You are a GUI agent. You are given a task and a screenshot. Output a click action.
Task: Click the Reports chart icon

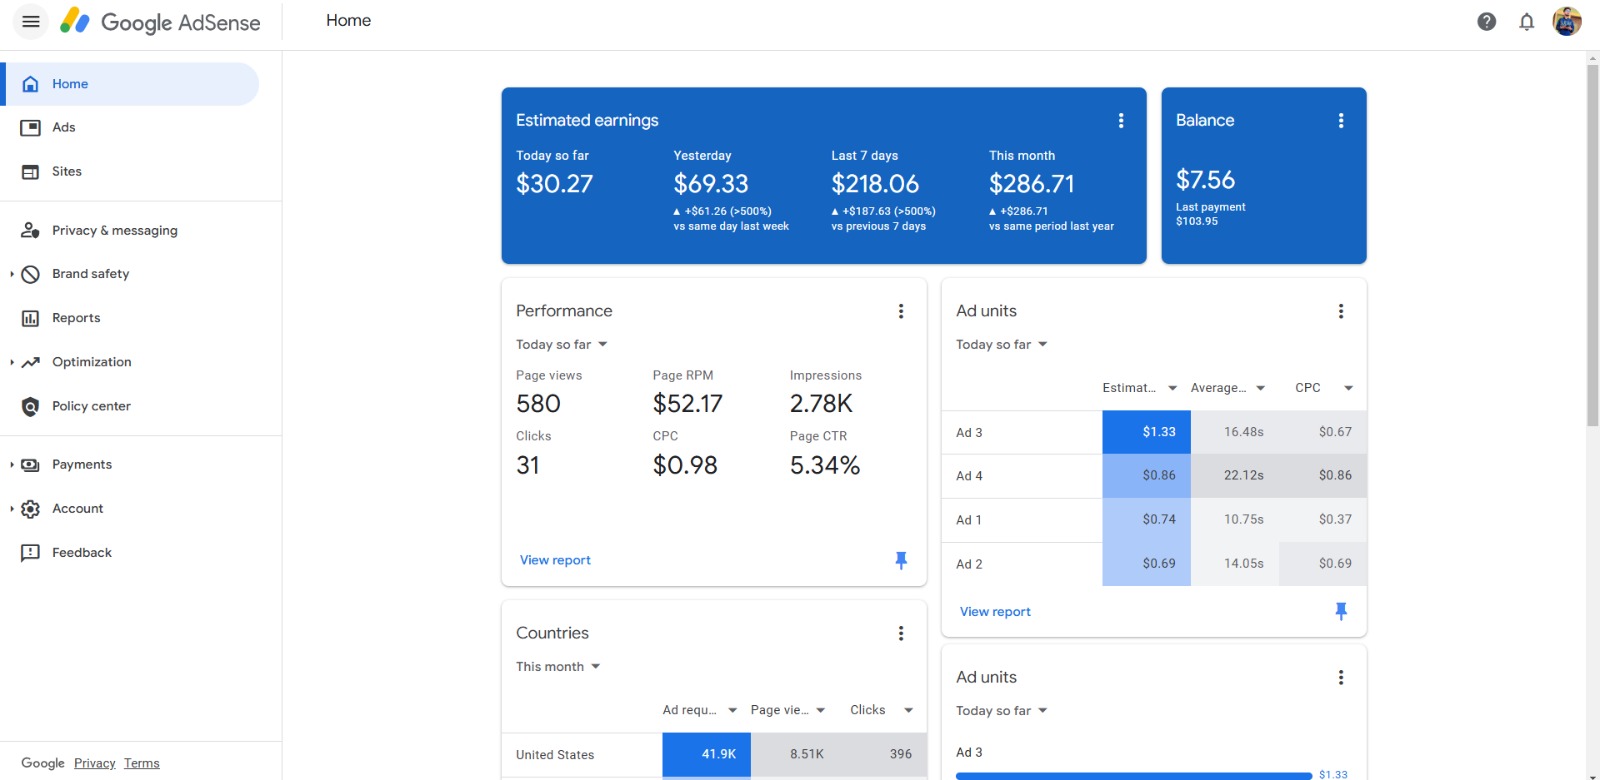pyautogui.click(x=31, y=318)
